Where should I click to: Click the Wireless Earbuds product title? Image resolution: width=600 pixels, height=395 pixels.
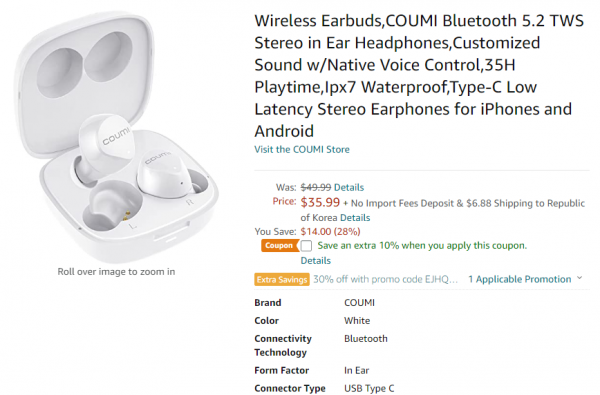pos(419,76)
